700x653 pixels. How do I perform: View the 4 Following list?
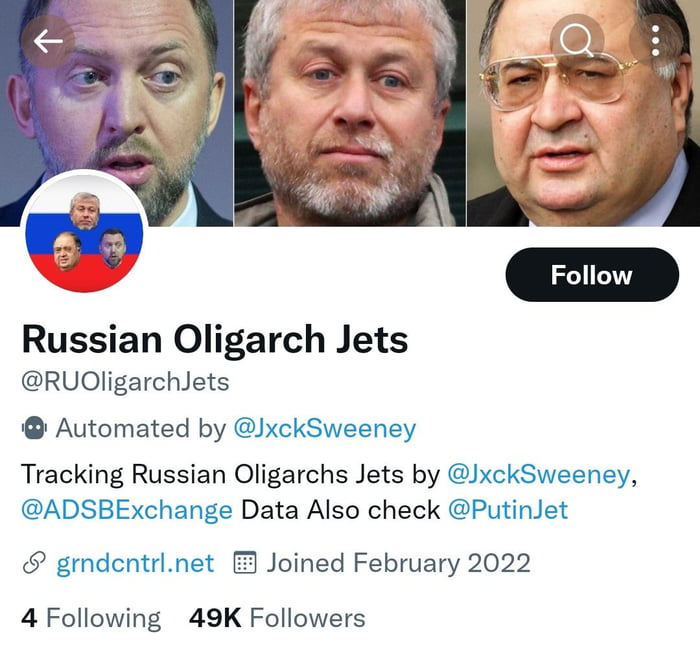[x=91, y=618]
